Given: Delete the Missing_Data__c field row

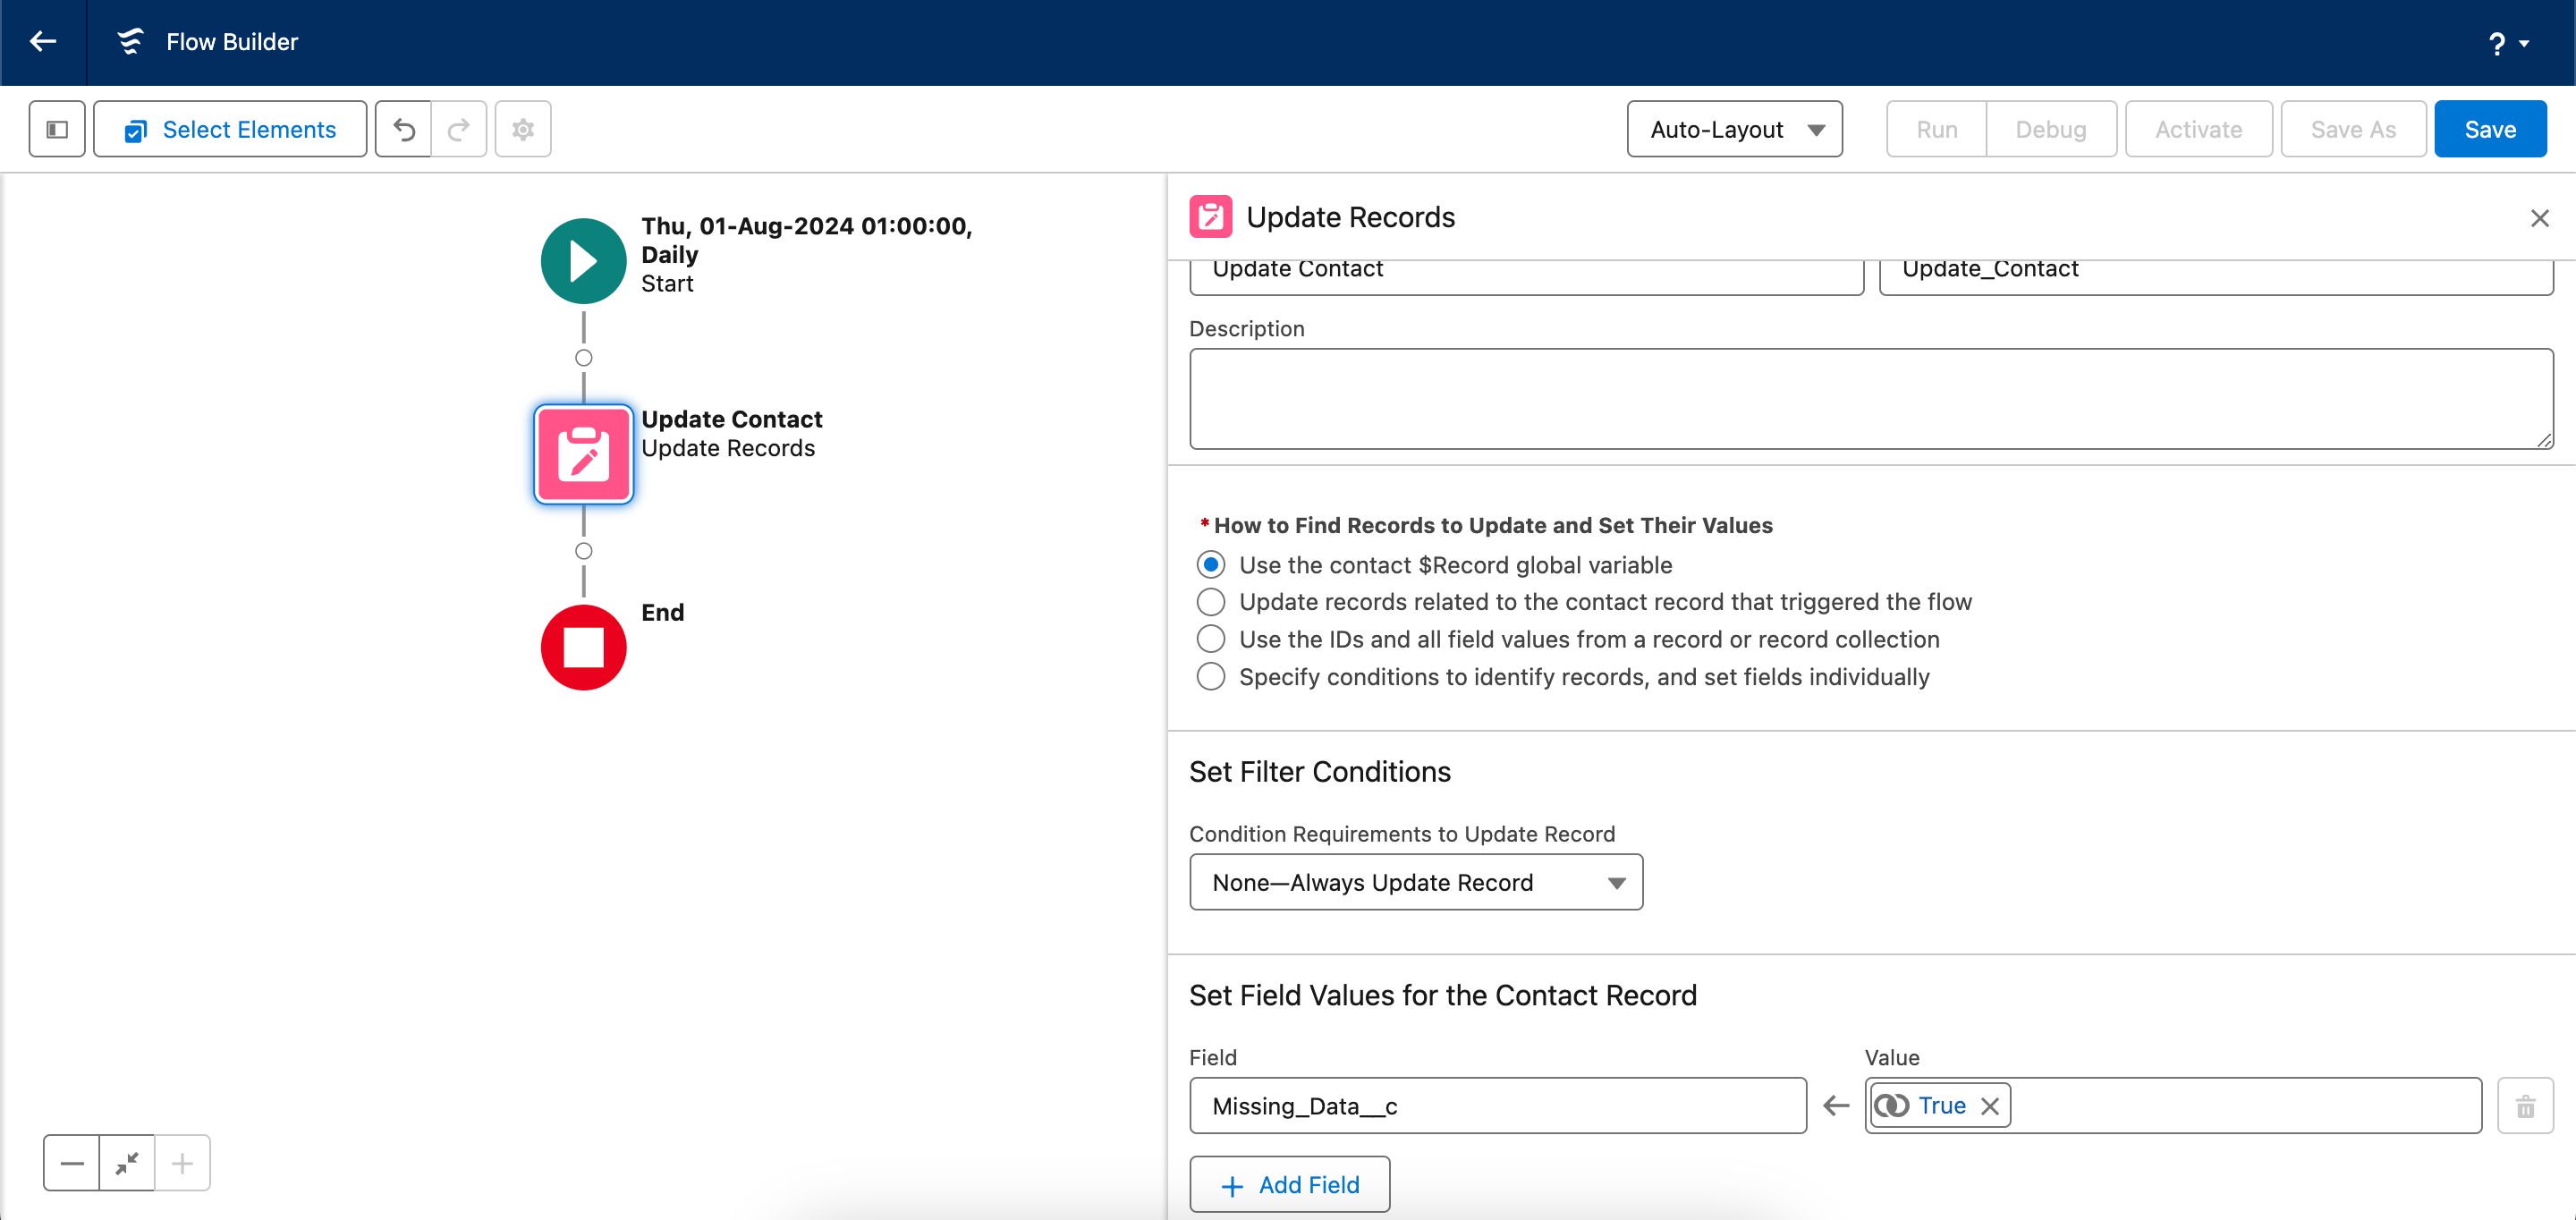Looking at the screenshot, I should pyautogui.click(x=2525, y=1106).
